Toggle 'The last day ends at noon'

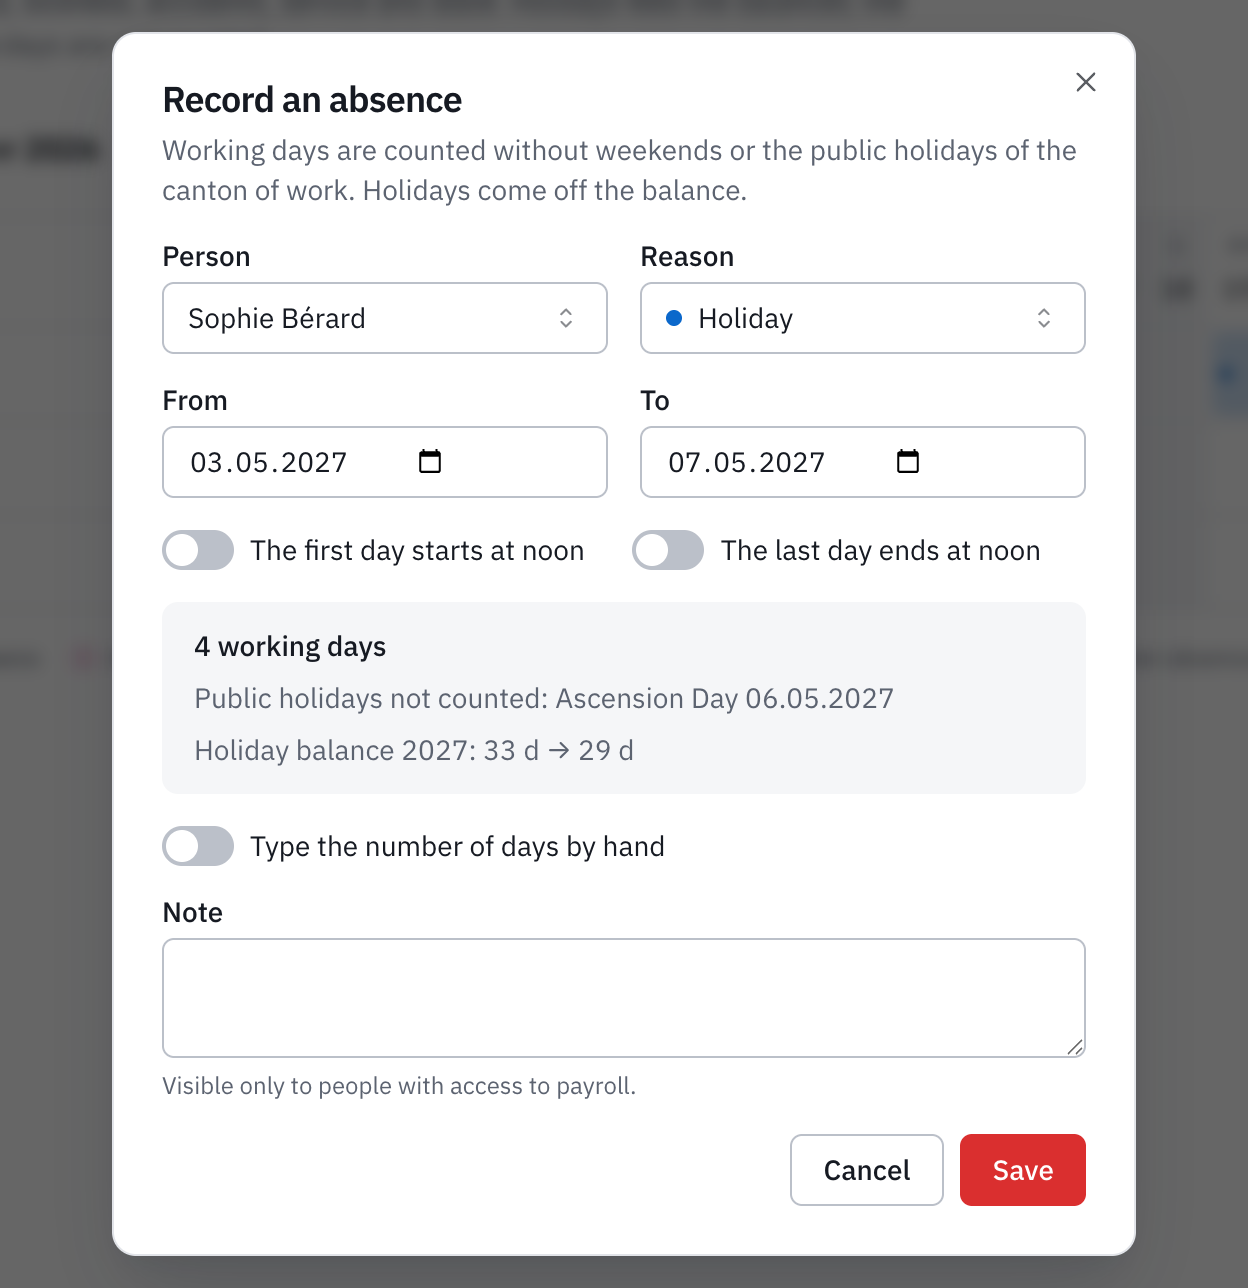668,550
